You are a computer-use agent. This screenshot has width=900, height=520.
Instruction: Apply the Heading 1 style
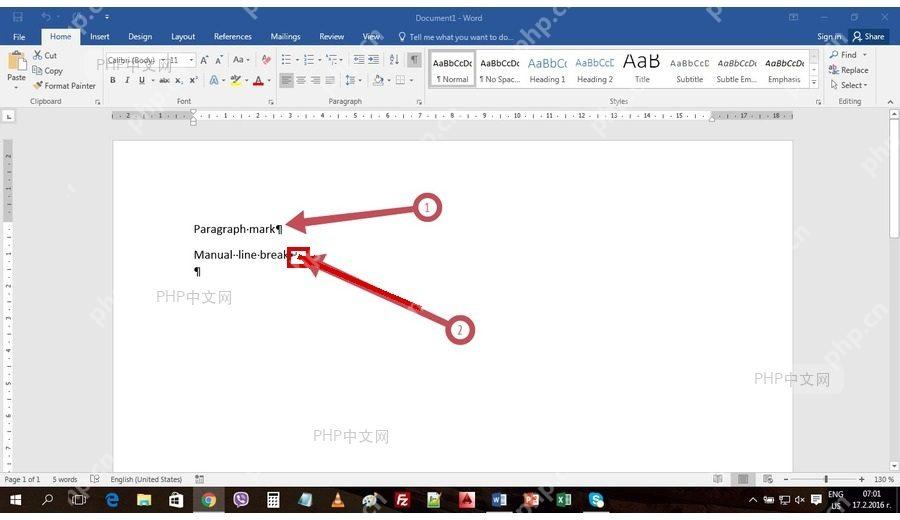tap(547, 69)
